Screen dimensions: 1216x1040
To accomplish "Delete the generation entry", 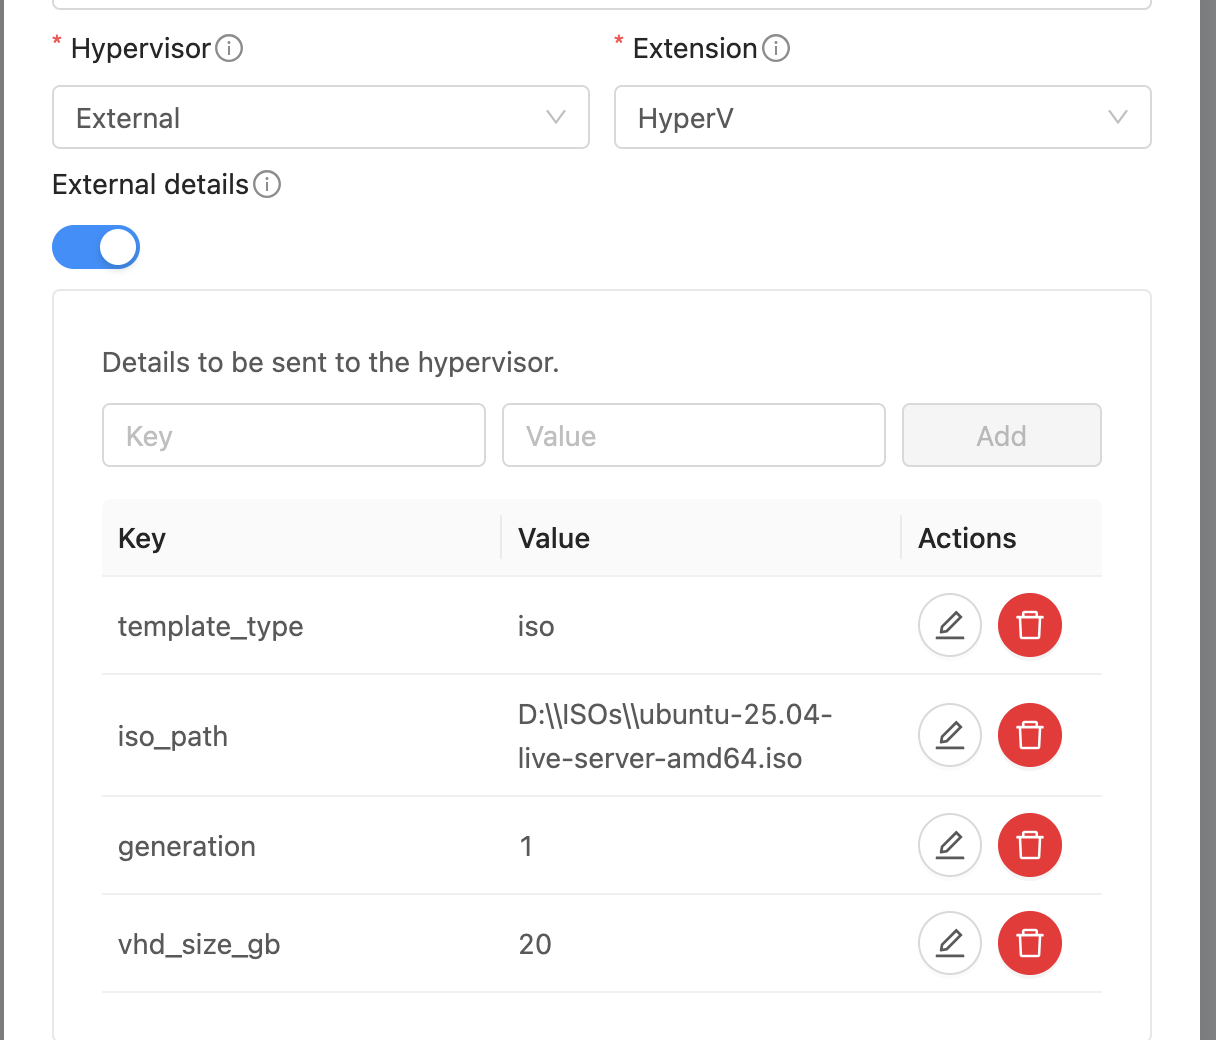I will coord(1029,846).
